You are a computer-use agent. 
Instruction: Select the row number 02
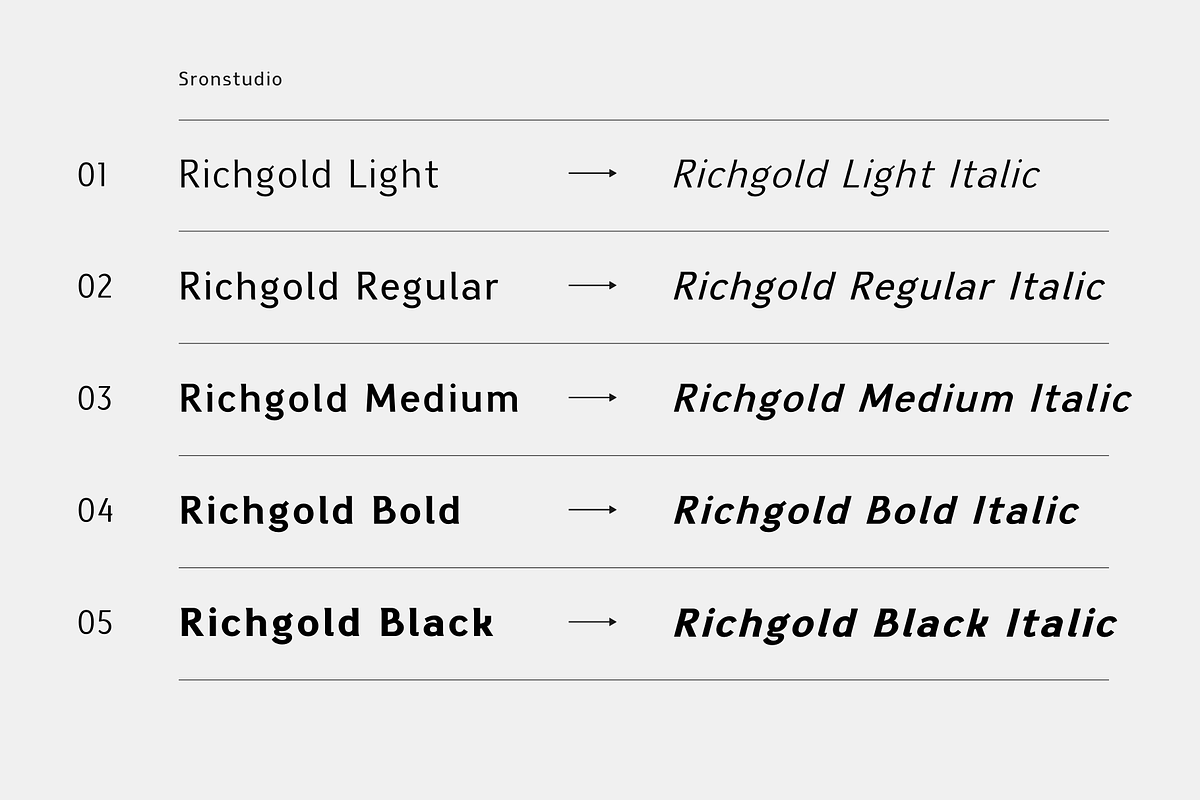[95, 288]
